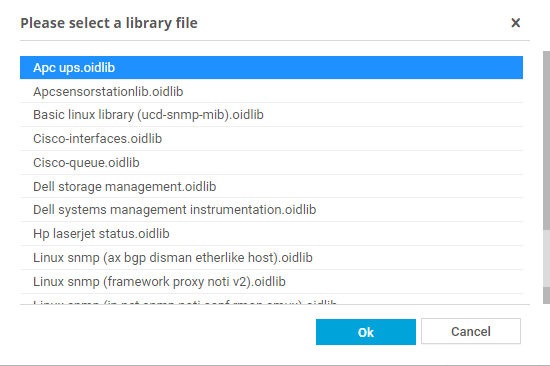This screenshot has width=550, height=366.
Task: Confirm selection with Ok button
Action: pyautogui.click(x=365, y=332)
